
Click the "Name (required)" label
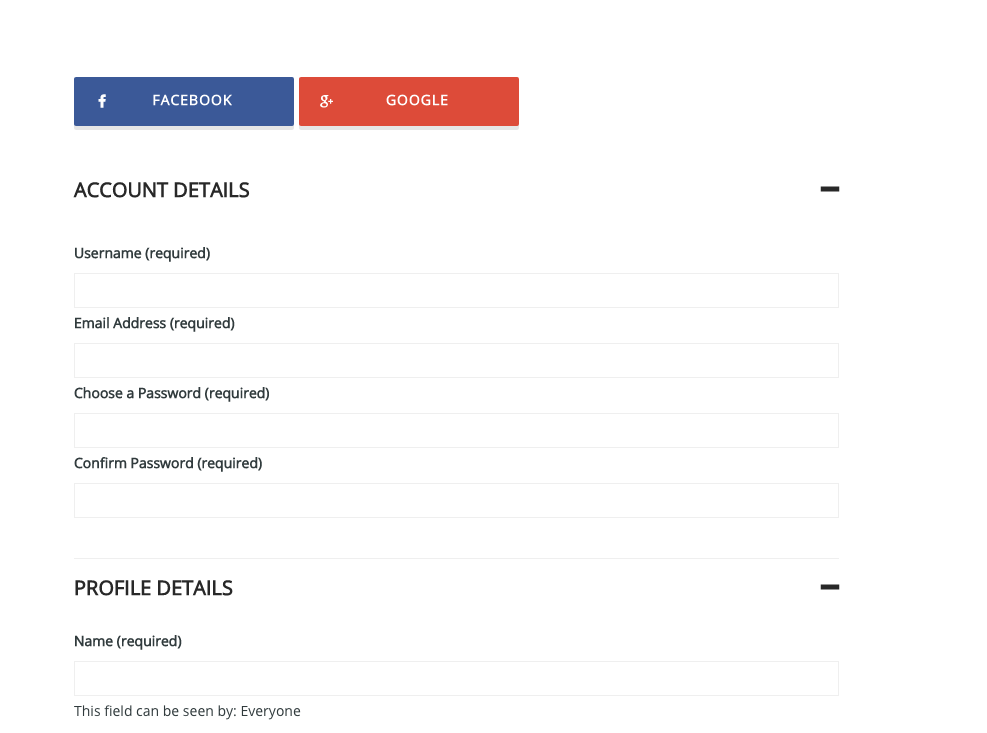(128, 642)
